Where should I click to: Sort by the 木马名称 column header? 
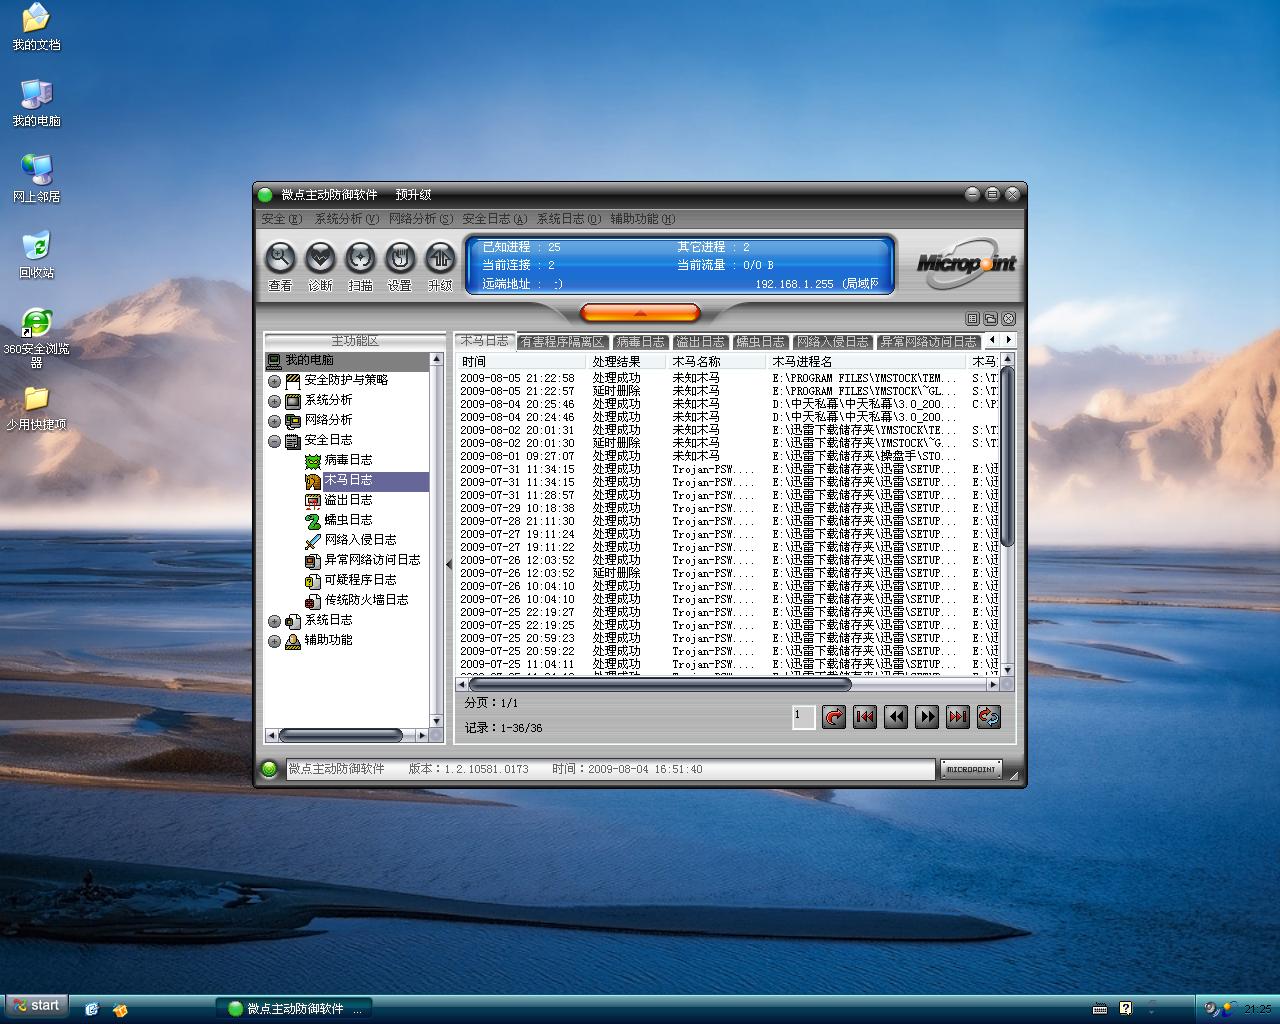[716, 361]
